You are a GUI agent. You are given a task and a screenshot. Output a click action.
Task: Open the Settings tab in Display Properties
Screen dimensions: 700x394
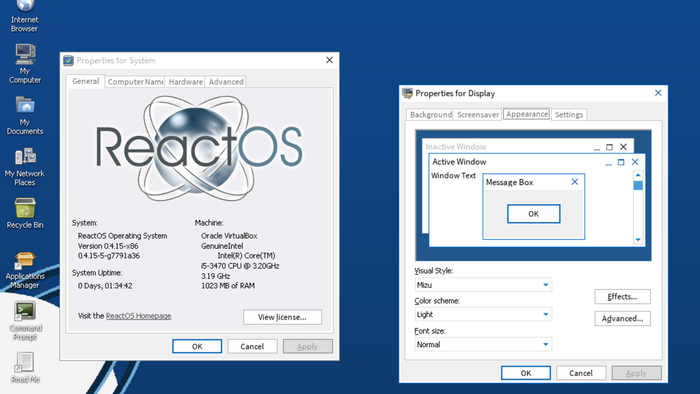(569, 115)
